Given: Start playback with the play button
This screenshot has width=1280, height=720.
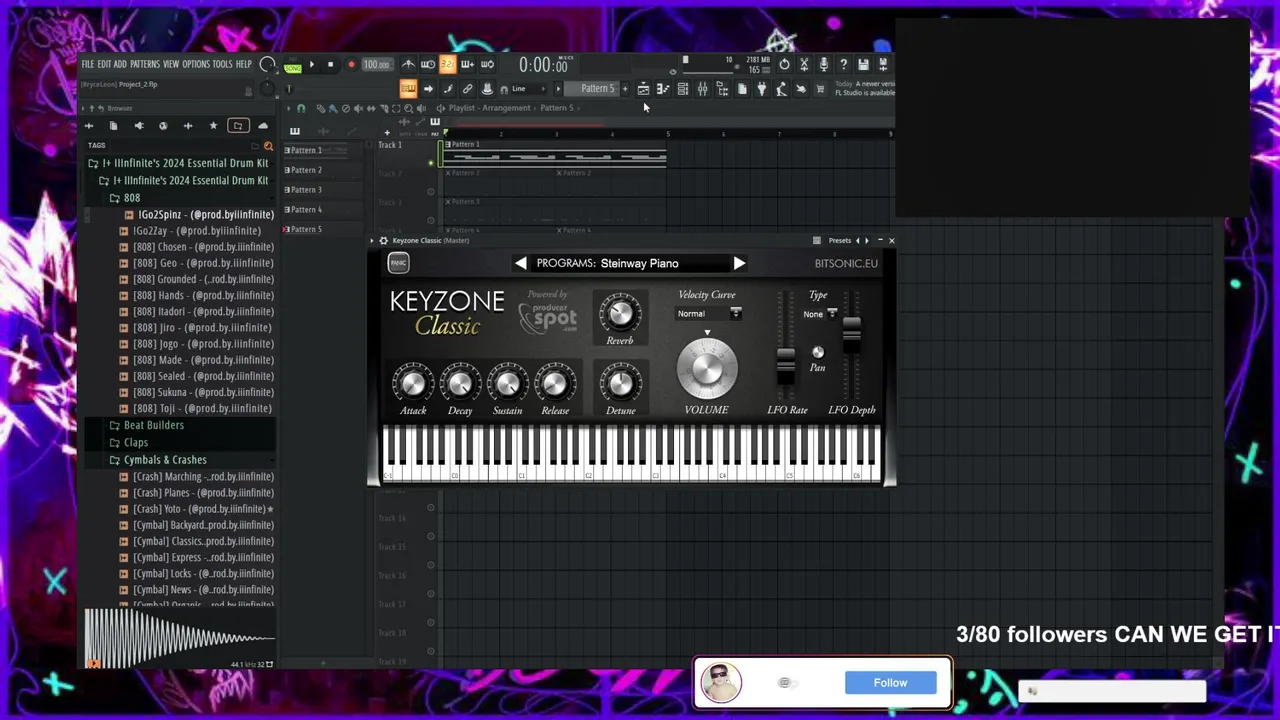Looking at the screenshot, I should pos(311,65).
